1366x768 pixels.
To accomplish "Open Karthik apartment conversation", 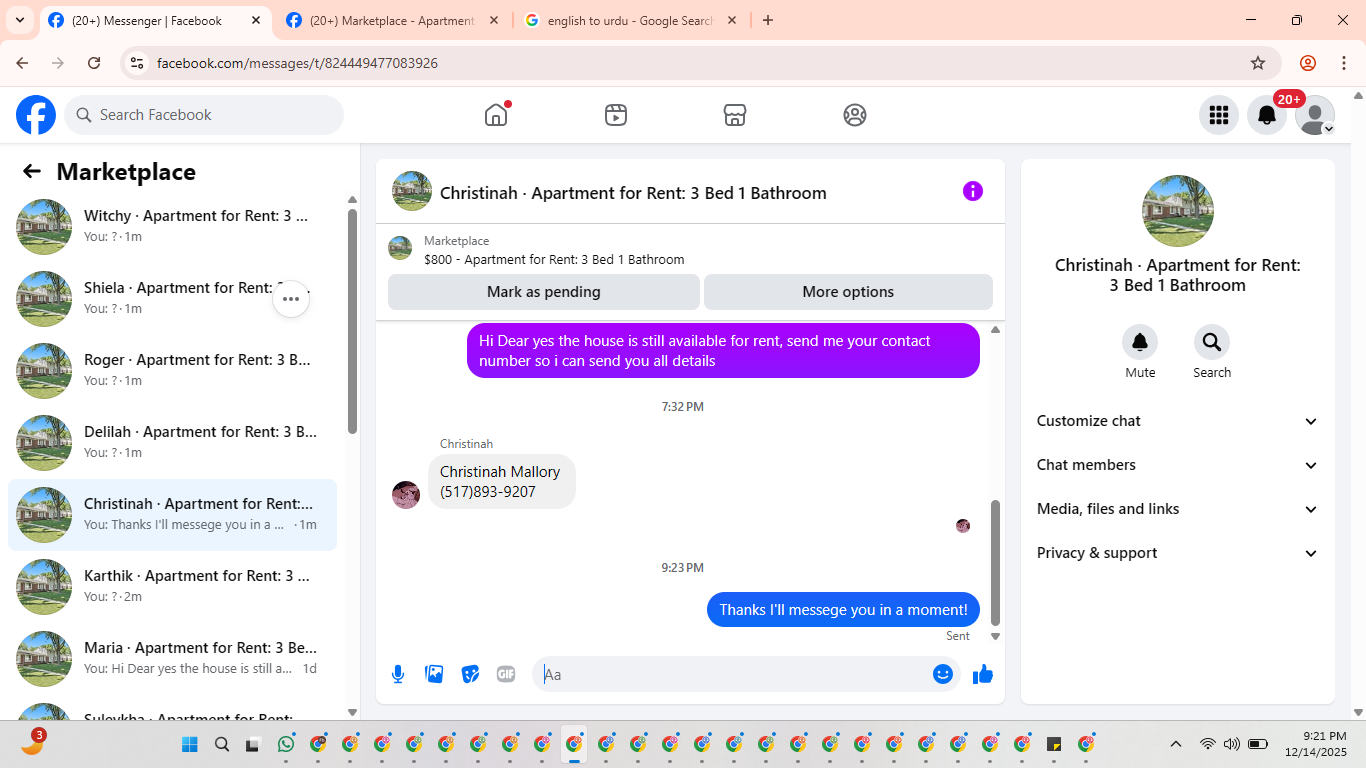I will pyautogui.click(x=172, y=587).
